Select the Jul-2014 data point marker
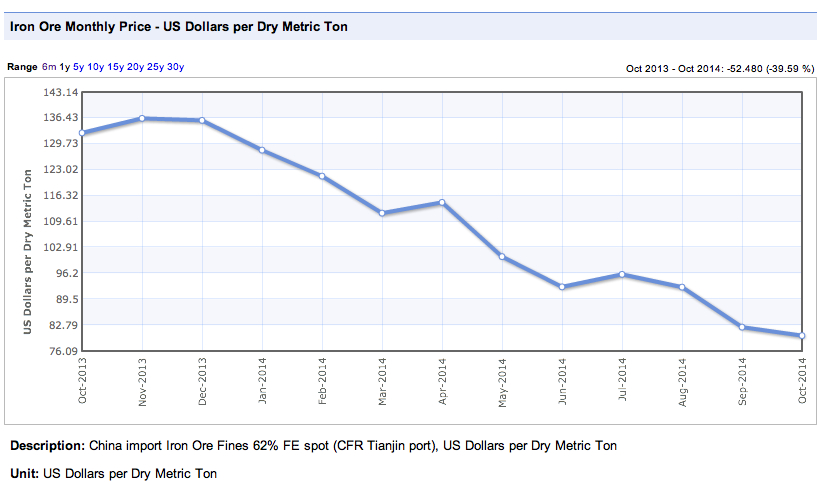This screenshot has width=820, height=484. point(622,274)
